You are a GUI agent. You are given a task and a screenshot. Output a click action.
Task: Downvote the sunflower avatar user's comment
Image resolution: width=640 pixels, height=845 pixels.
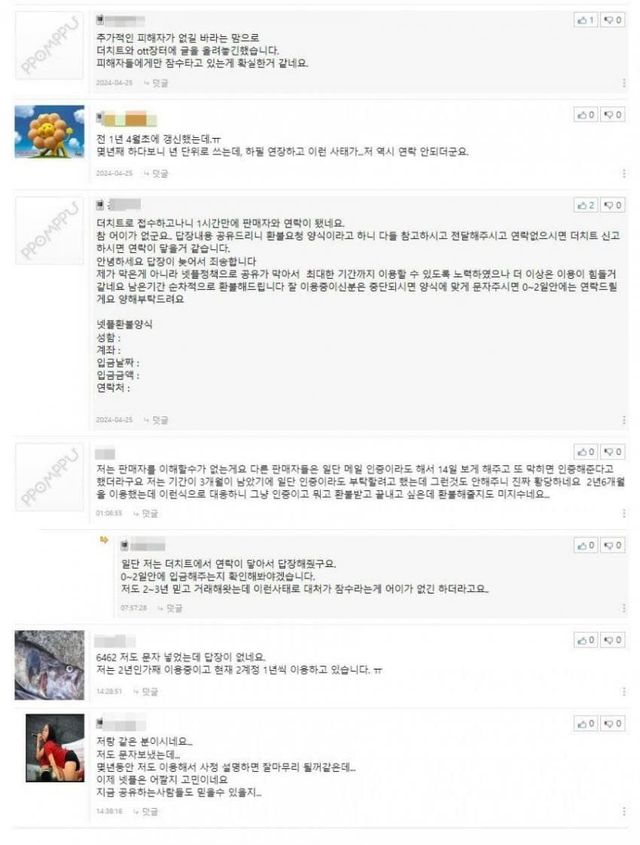click(x=613, y=115)
